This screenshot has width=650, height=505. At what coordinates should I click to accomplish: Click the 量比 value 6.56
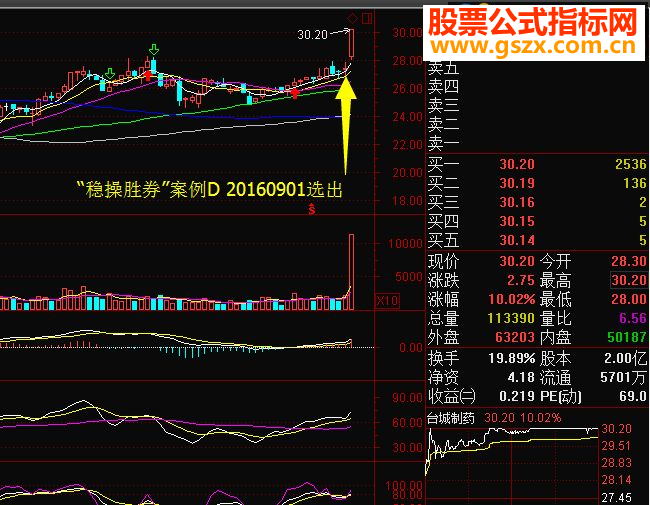(x=633, y=319)
